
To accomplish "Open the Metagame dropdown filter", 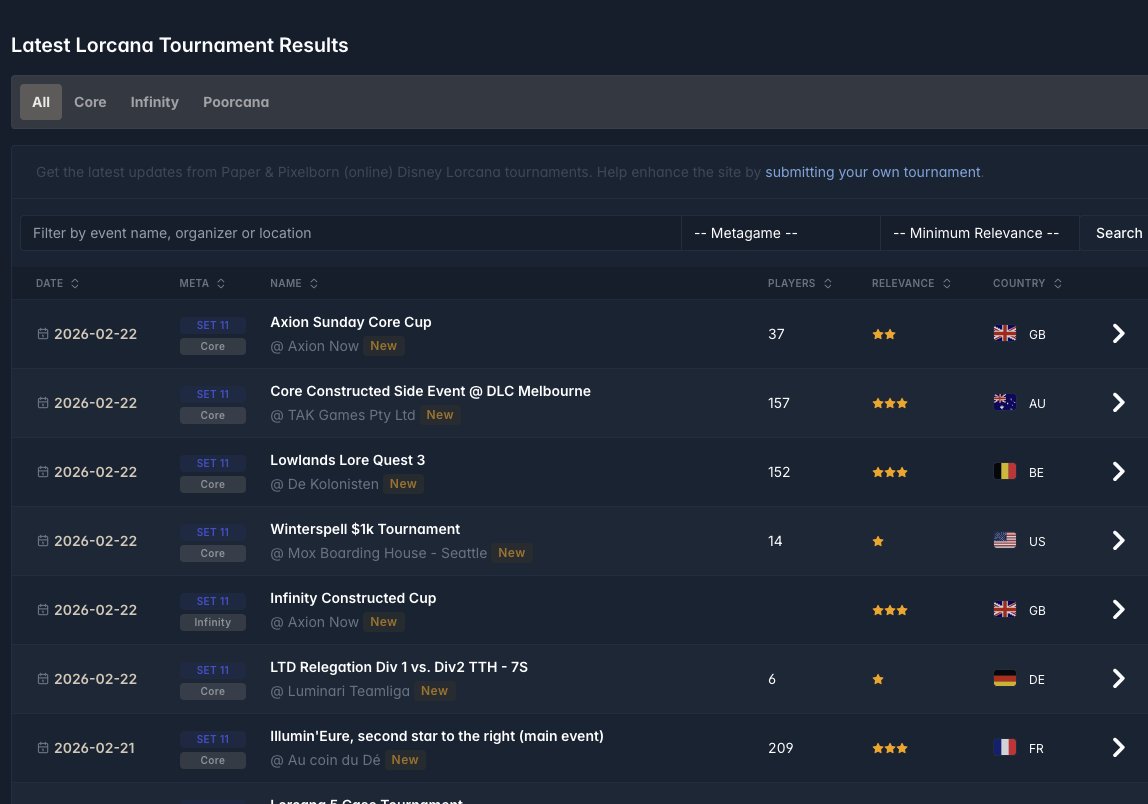I will (780, 233).
